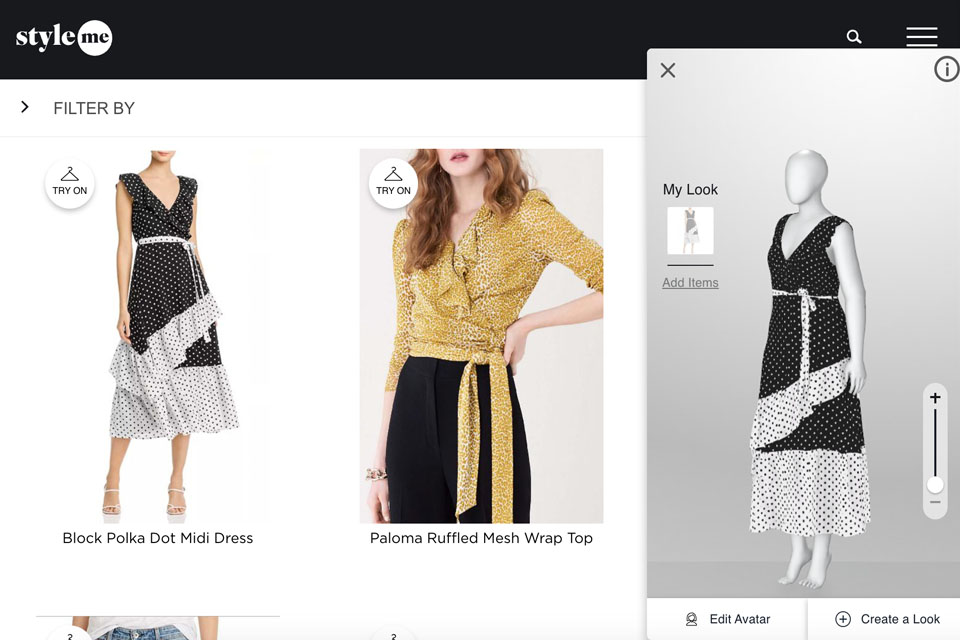Open the Paloma Ruffled Mesh Wrap Top photo
960x640 pixels.
pos(481,336)
